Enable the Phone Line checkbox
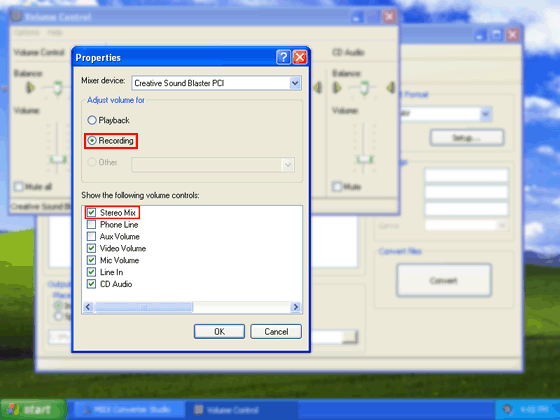 tap(91, 224)
